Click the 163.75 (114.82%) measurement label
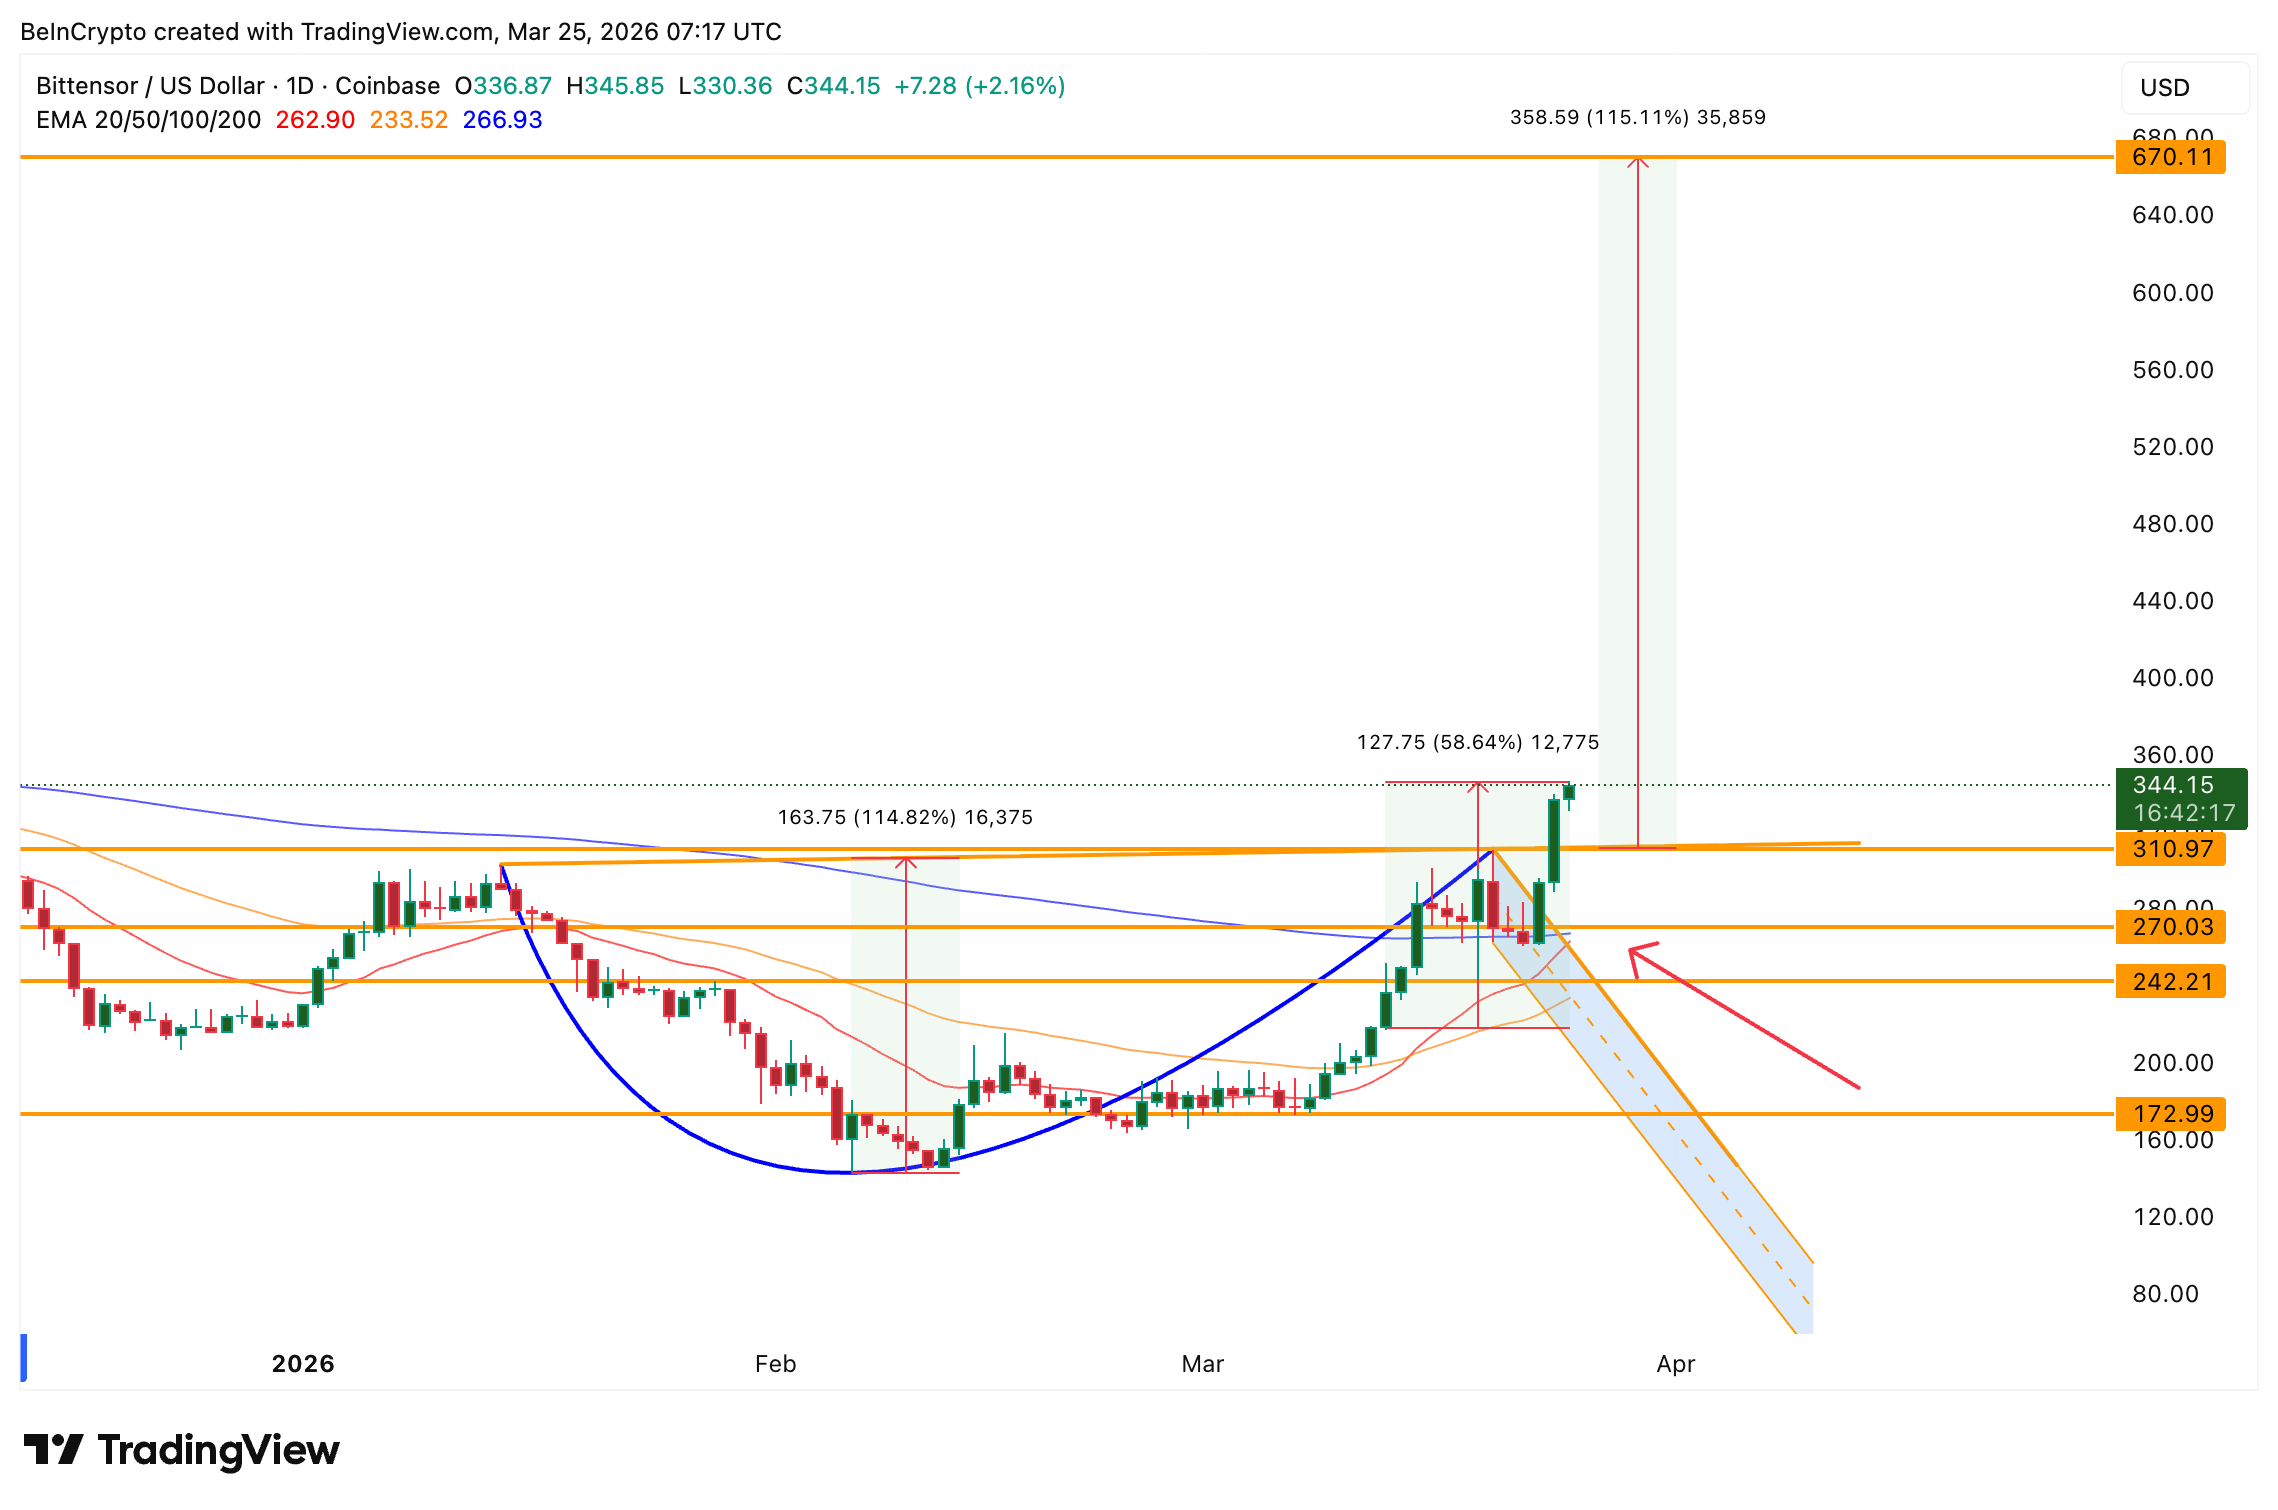The height and width of the screenshot is (1510, 2278). point(905,818)
